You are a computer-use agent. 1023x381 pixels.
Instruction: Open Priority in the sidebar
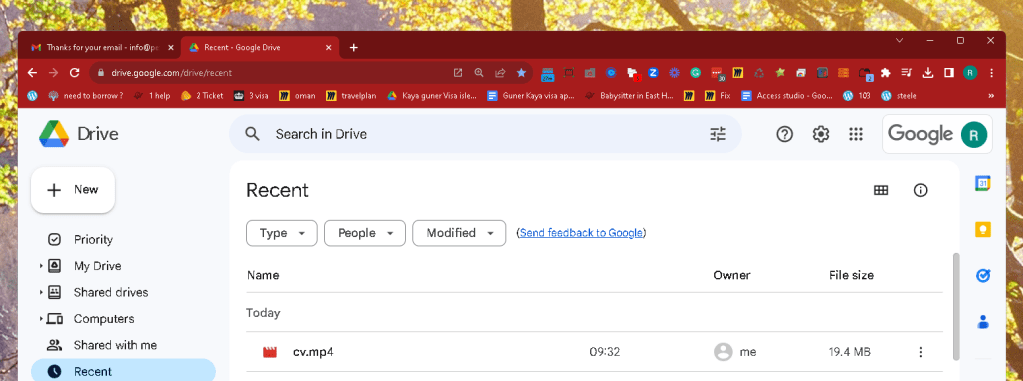(x=93, y=239)
